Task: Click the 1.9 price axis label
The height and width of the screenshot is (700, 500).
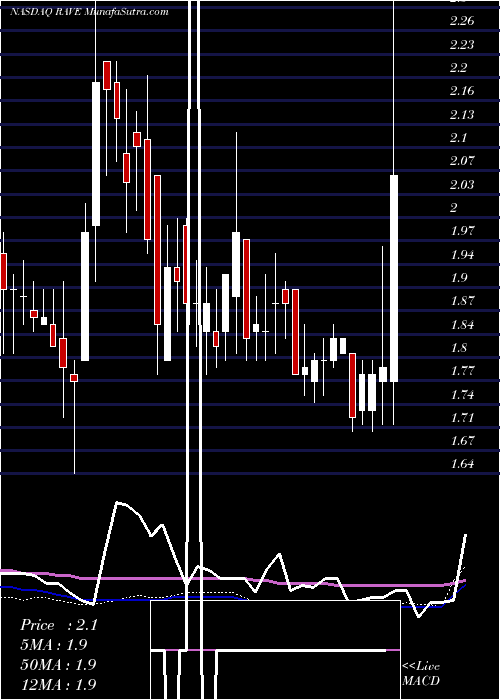Action: (x=458, y=278)
